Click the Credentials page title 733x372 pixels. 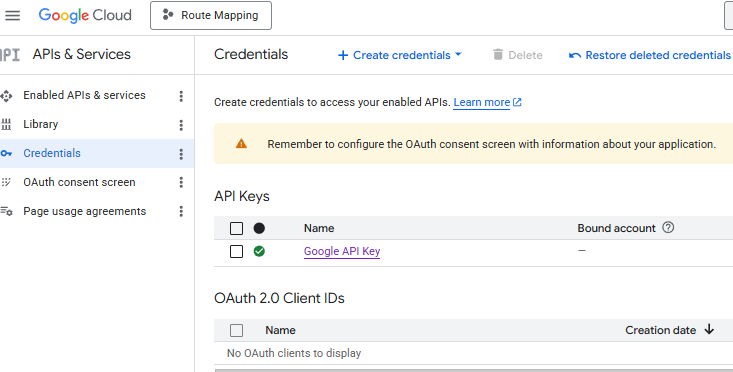[x=251, y=54]
